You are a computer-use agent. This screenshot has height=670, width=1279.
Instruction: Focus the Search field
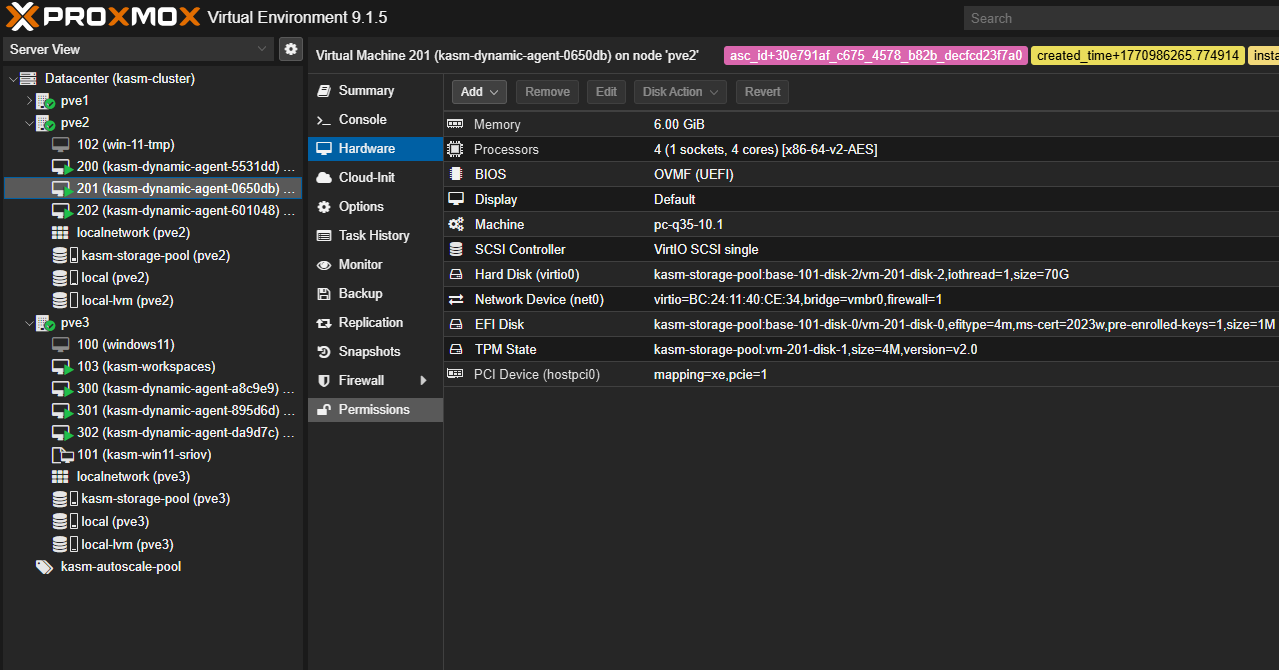(1121, 18)
